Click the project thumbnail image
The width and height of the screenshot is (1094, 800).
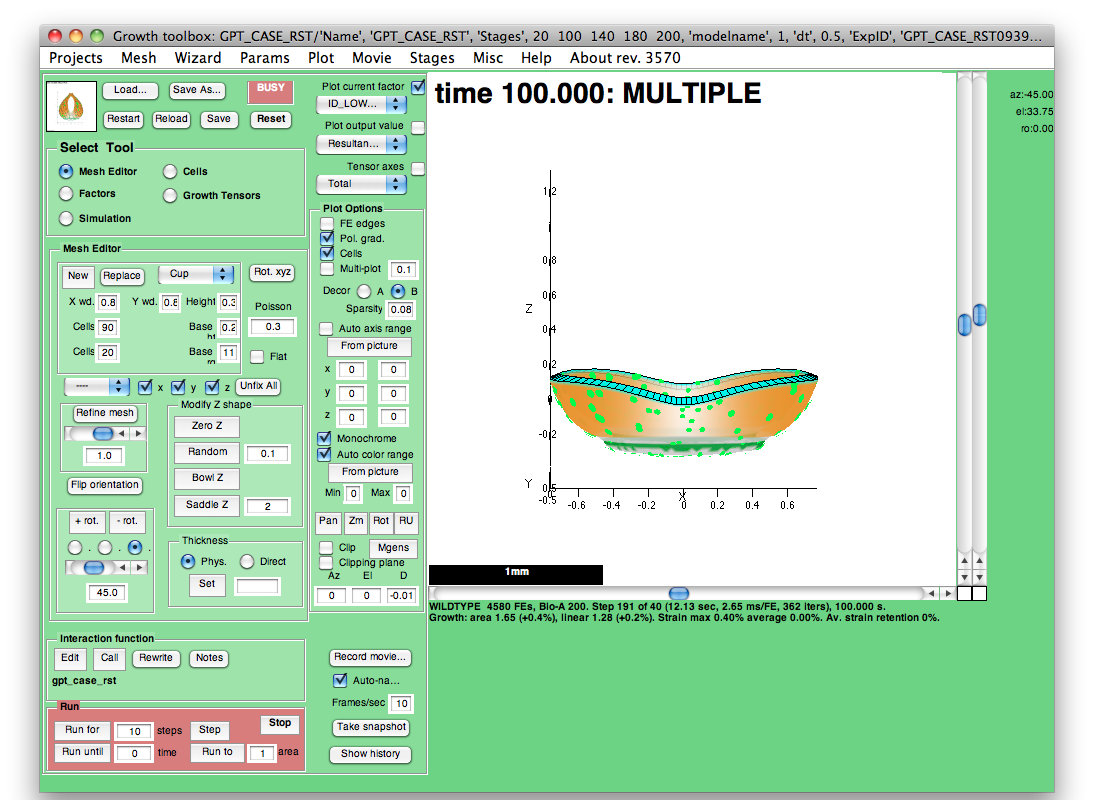point(72,106)
